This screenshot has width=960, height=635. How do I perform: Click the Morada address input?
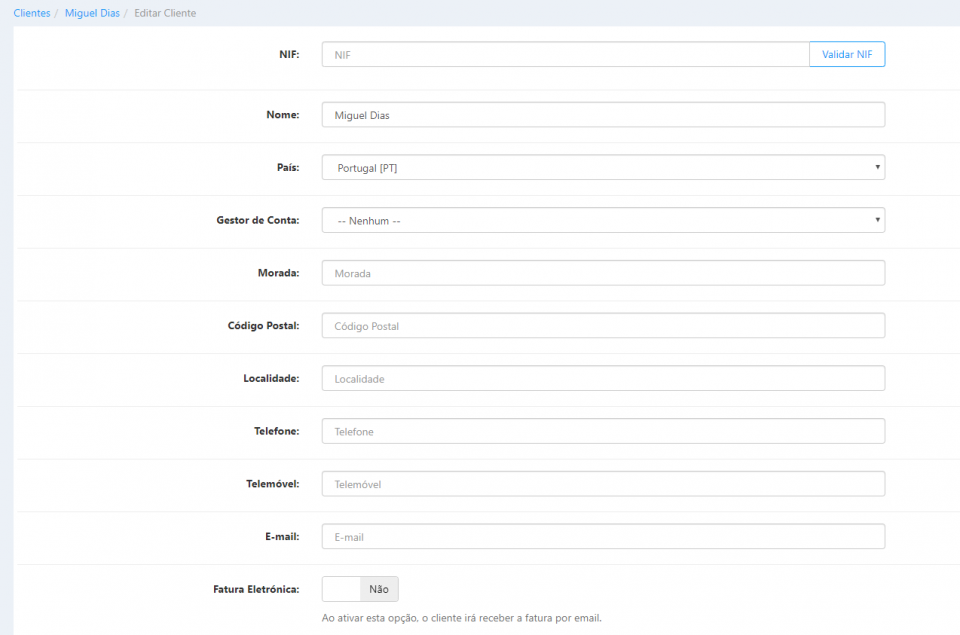(x=601, y=272)
